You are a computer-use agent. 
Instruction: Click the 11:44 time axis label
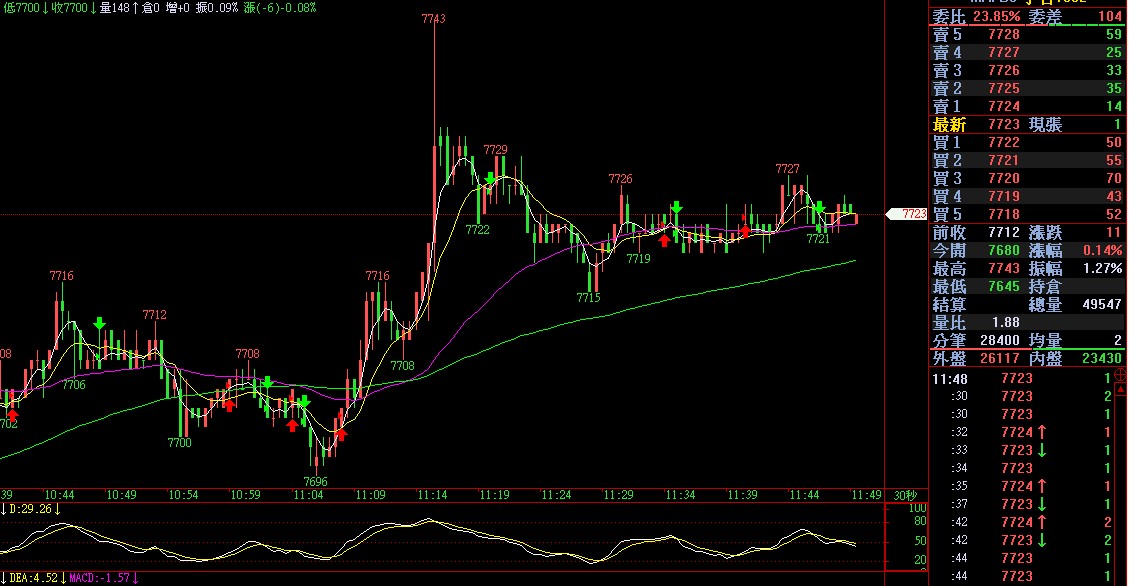pos(804,495)
